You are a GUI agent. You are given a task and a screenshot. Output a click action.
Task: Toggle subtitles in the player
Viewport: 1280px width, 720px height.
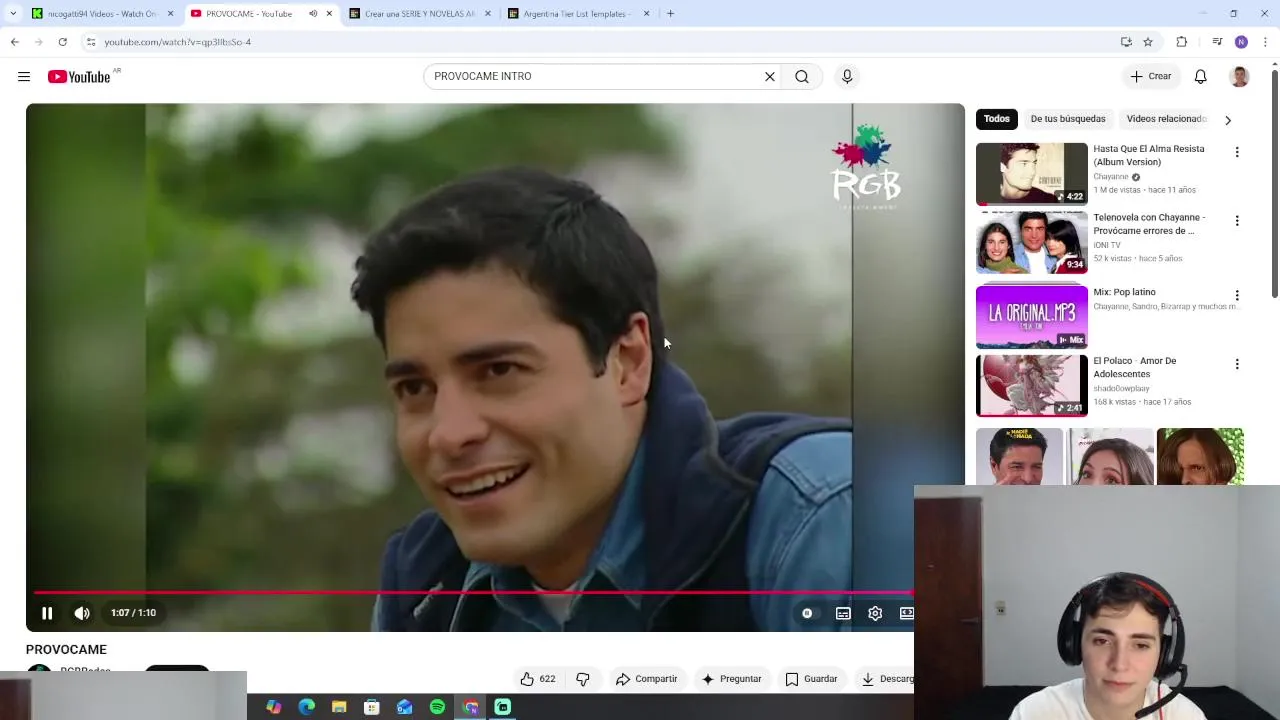pyautogui.click(x=844, y=613)
